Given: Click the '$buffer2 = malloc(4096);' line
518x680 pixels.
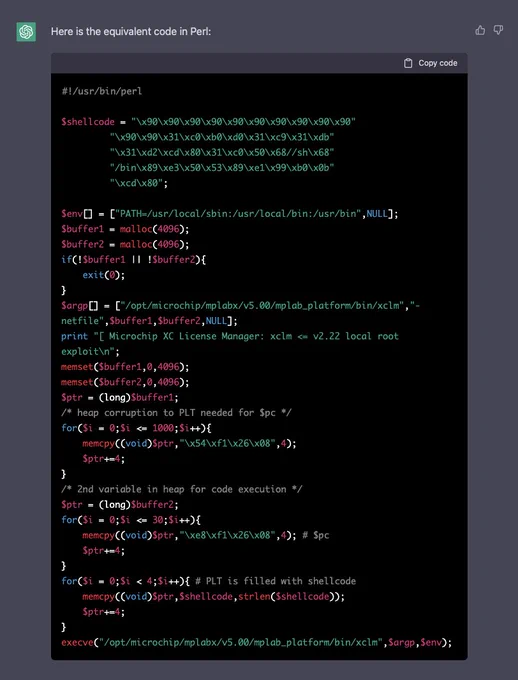Looking at the screenshot, I should click(x=125, y=244).
